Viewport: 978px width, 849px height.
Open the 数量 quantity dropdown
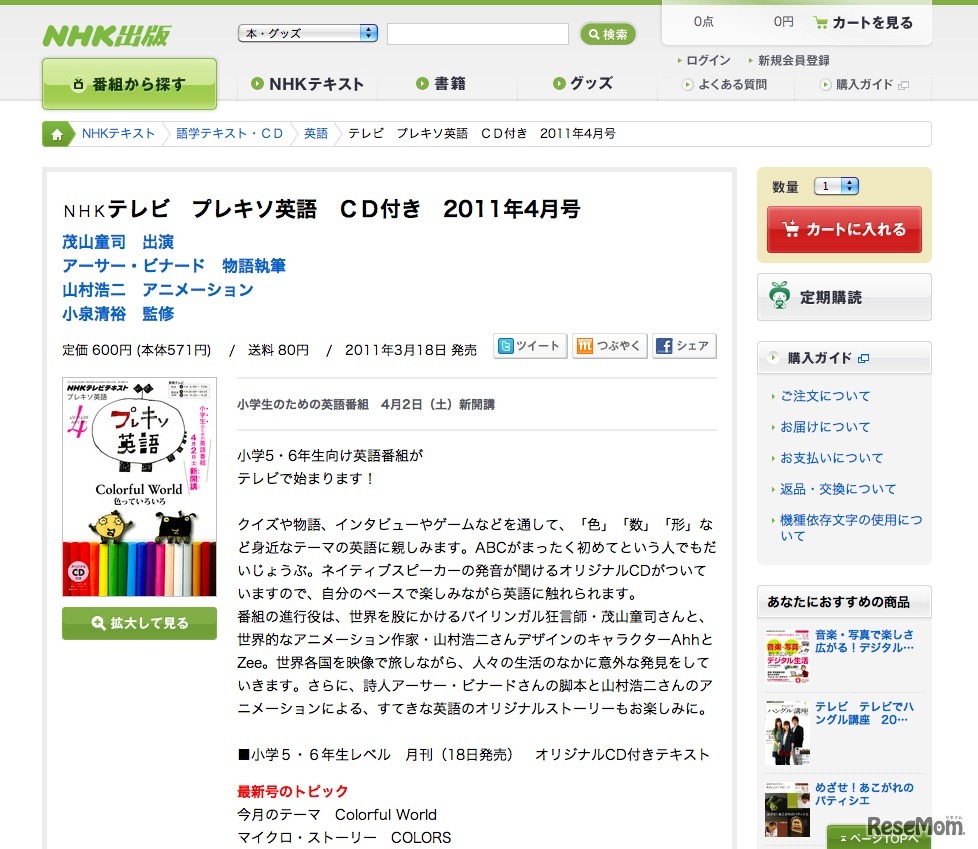click(836, 186)
